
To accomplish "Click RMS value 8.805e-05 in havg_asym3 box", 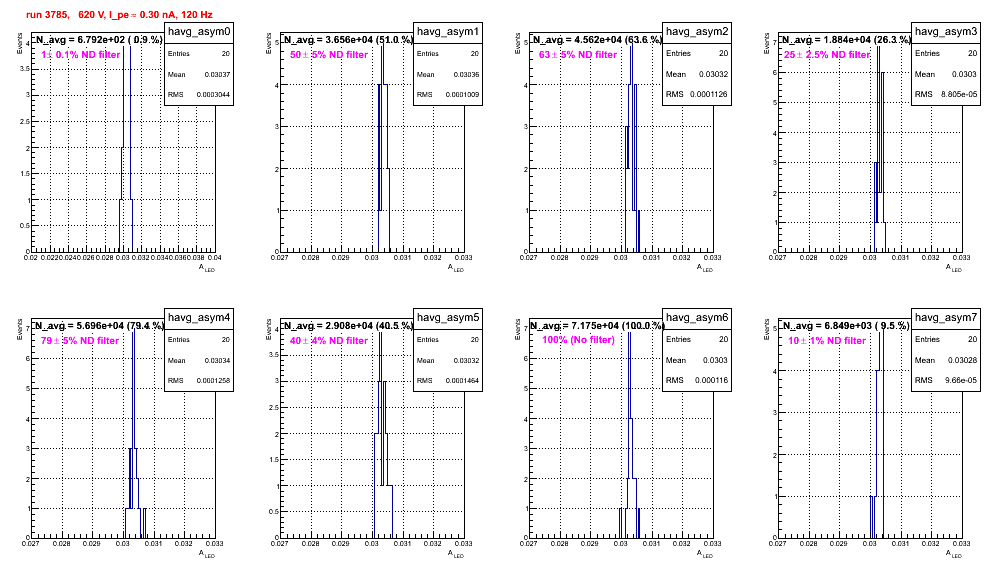I will (959, 94).
